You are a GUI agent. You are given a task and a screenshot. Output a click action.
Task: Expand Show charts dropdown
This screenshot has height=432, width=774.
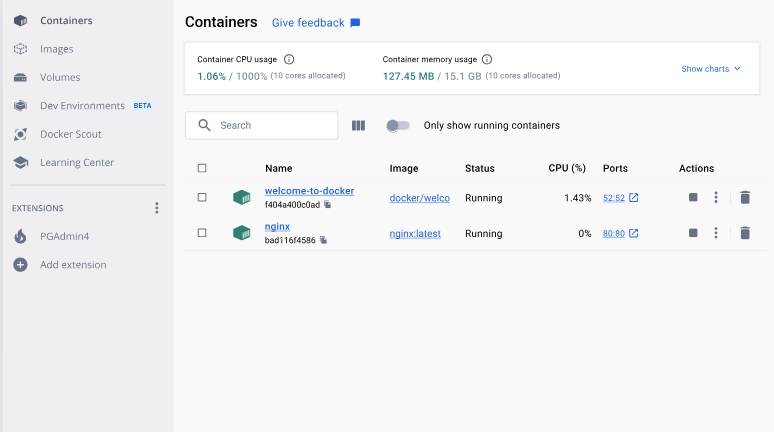coord(711,69)
